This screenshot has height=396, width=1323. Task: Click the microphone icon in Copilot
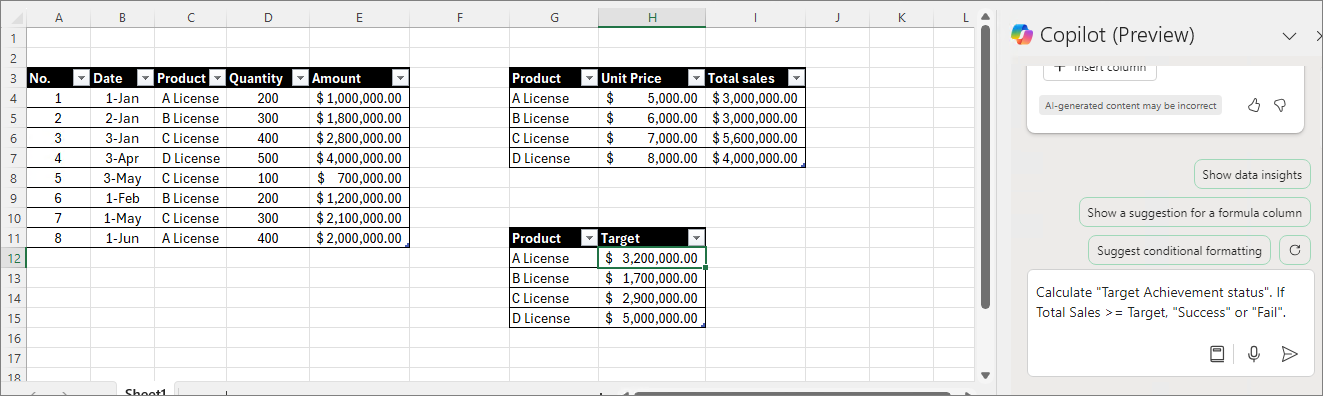[x=1254, y=353]
